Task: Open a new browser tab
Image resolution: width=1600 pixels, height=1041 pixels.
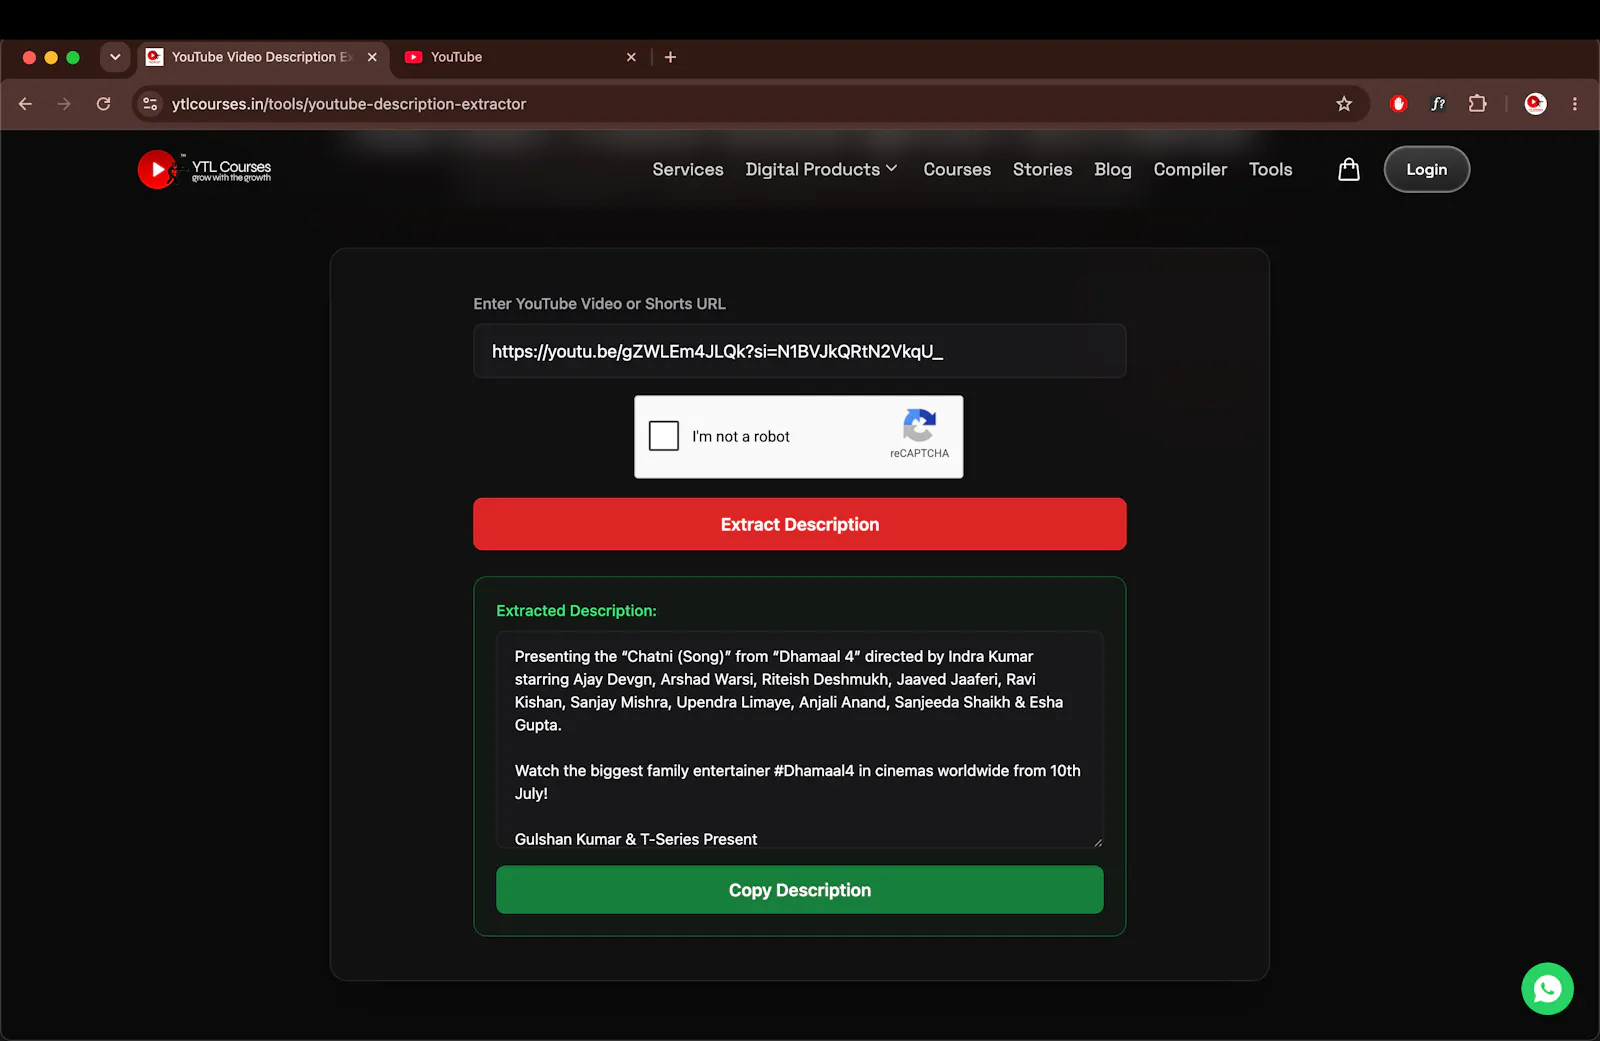Action: click(670, 57)
